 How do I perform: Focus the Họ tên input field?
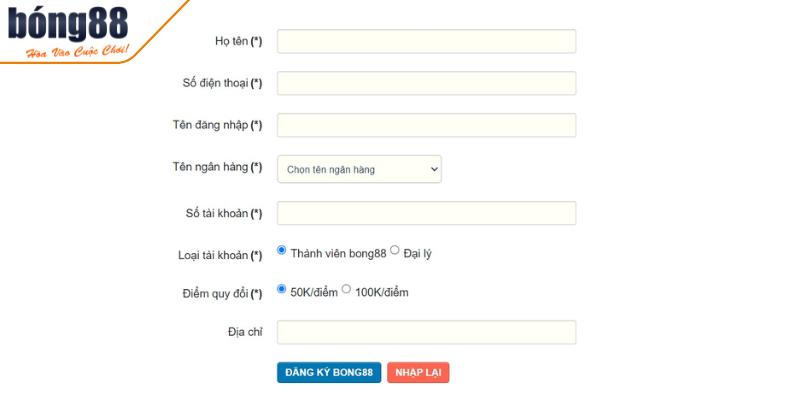[x=426, y=41]
